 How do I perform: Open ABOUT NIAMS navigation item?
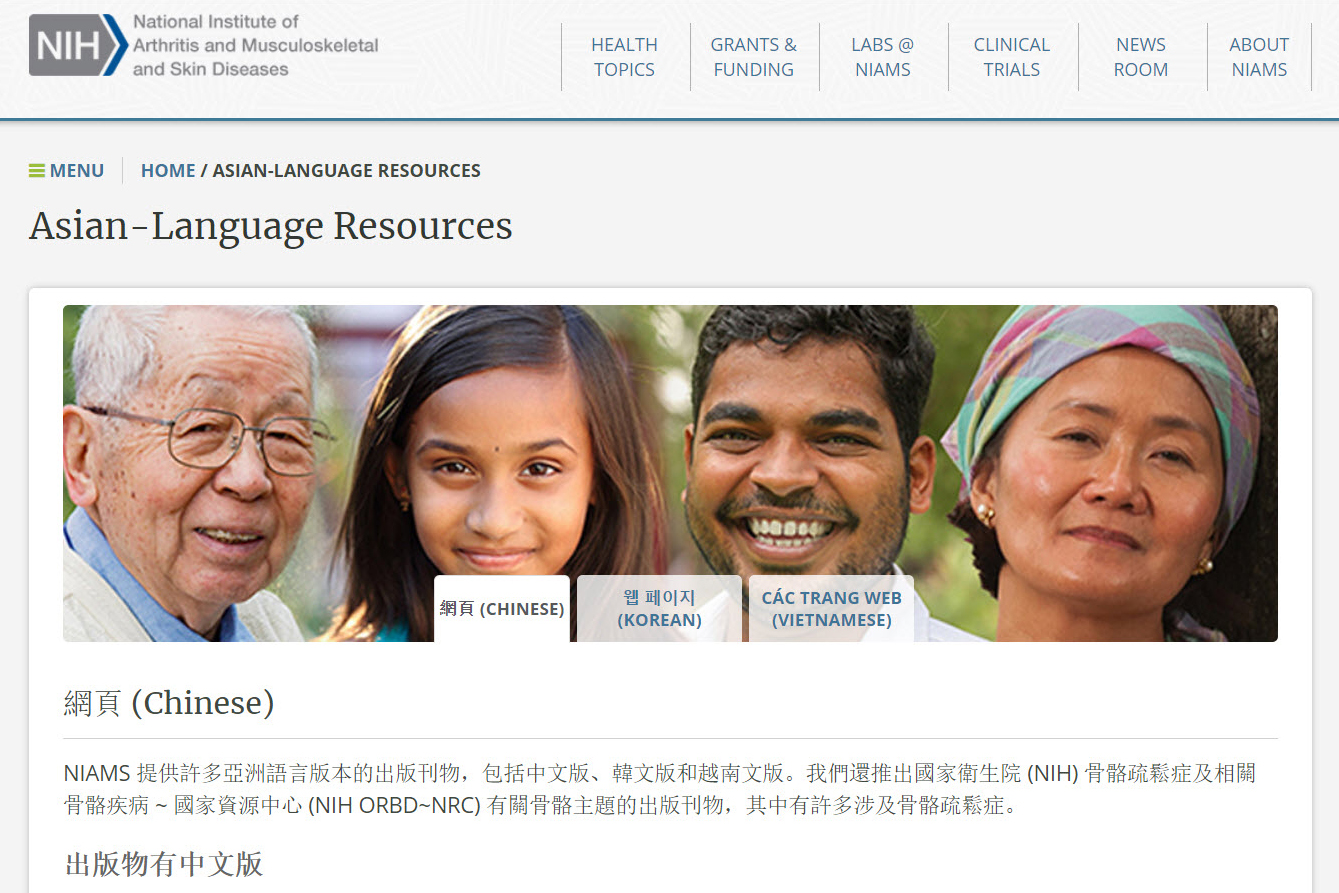click(1259, 57)
